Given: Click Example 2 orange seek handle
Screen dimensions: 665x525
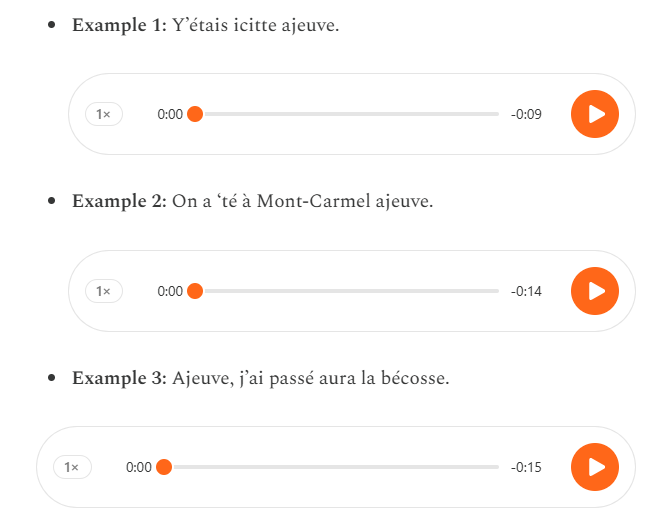Looking at the screenshot, I should click(x=195, y=291).
